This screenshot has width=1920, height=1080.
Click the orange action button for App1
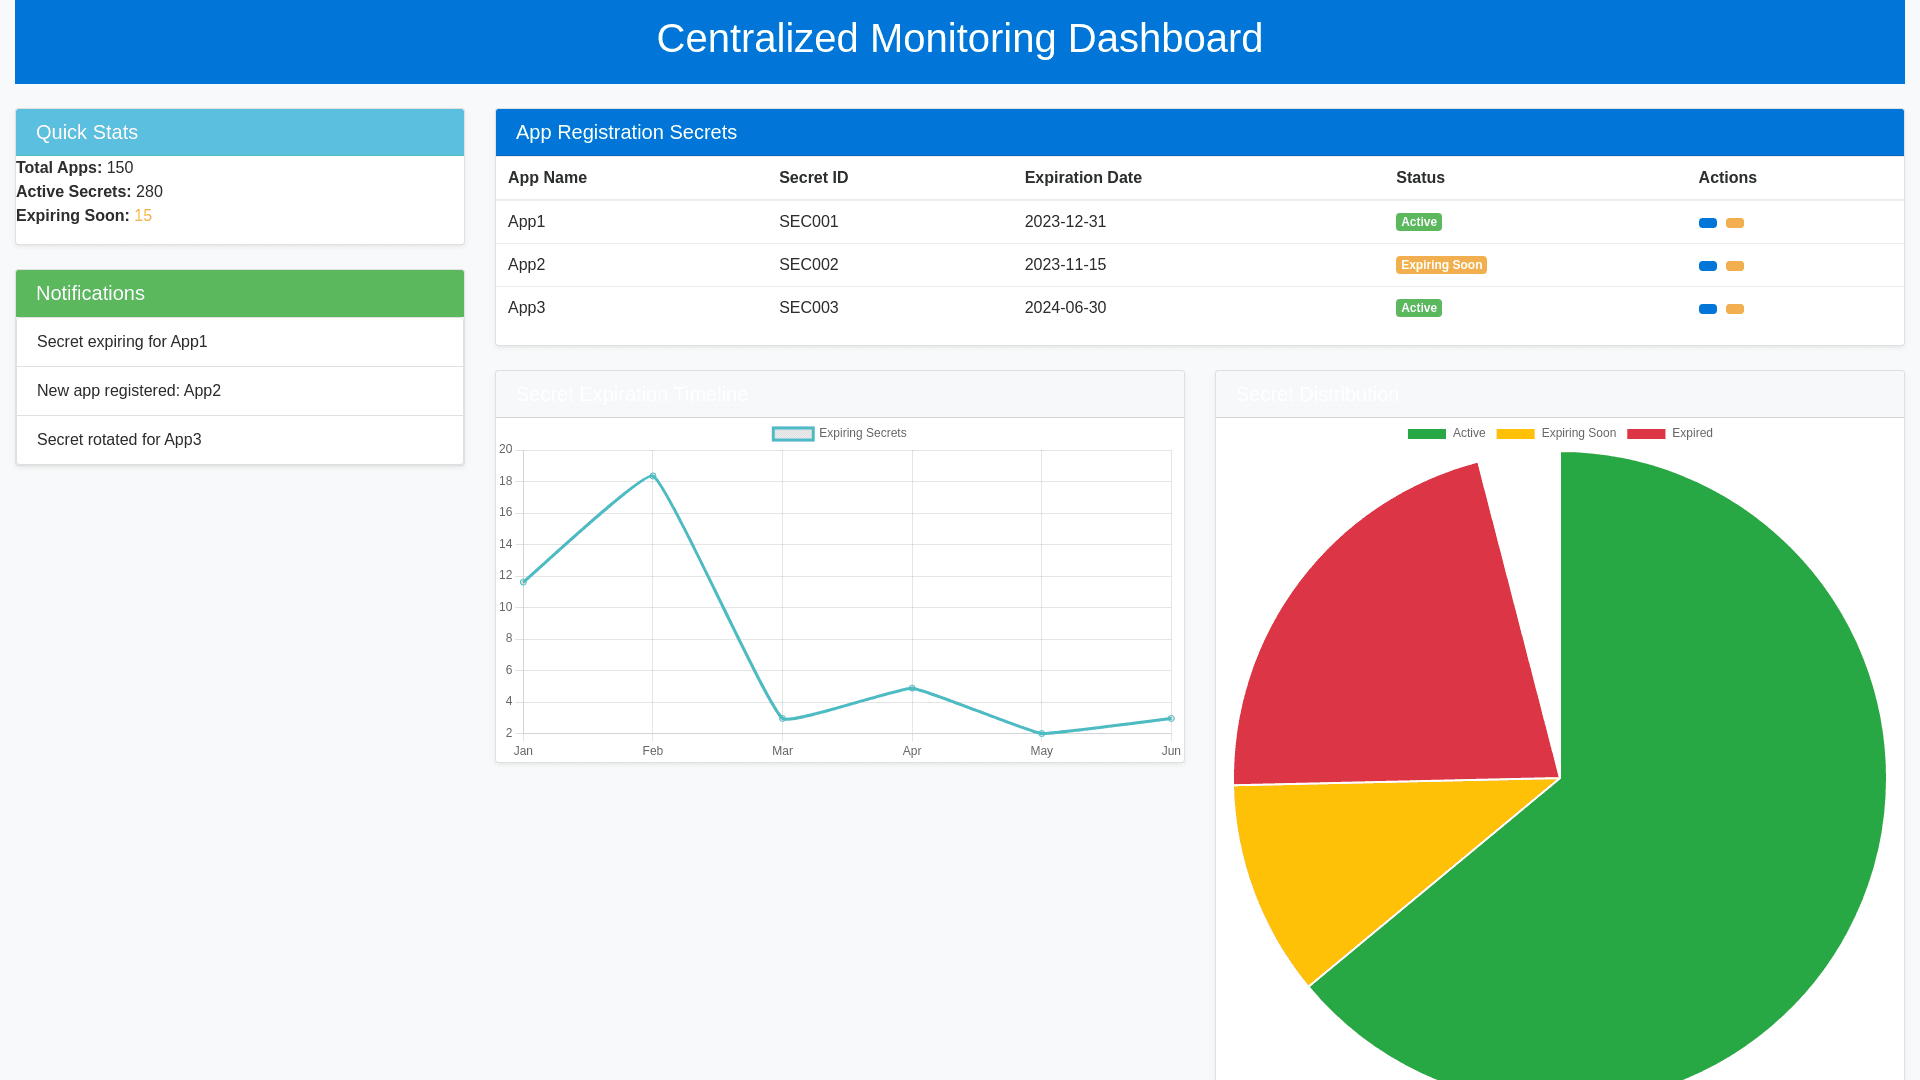(x=1735, y=223)
